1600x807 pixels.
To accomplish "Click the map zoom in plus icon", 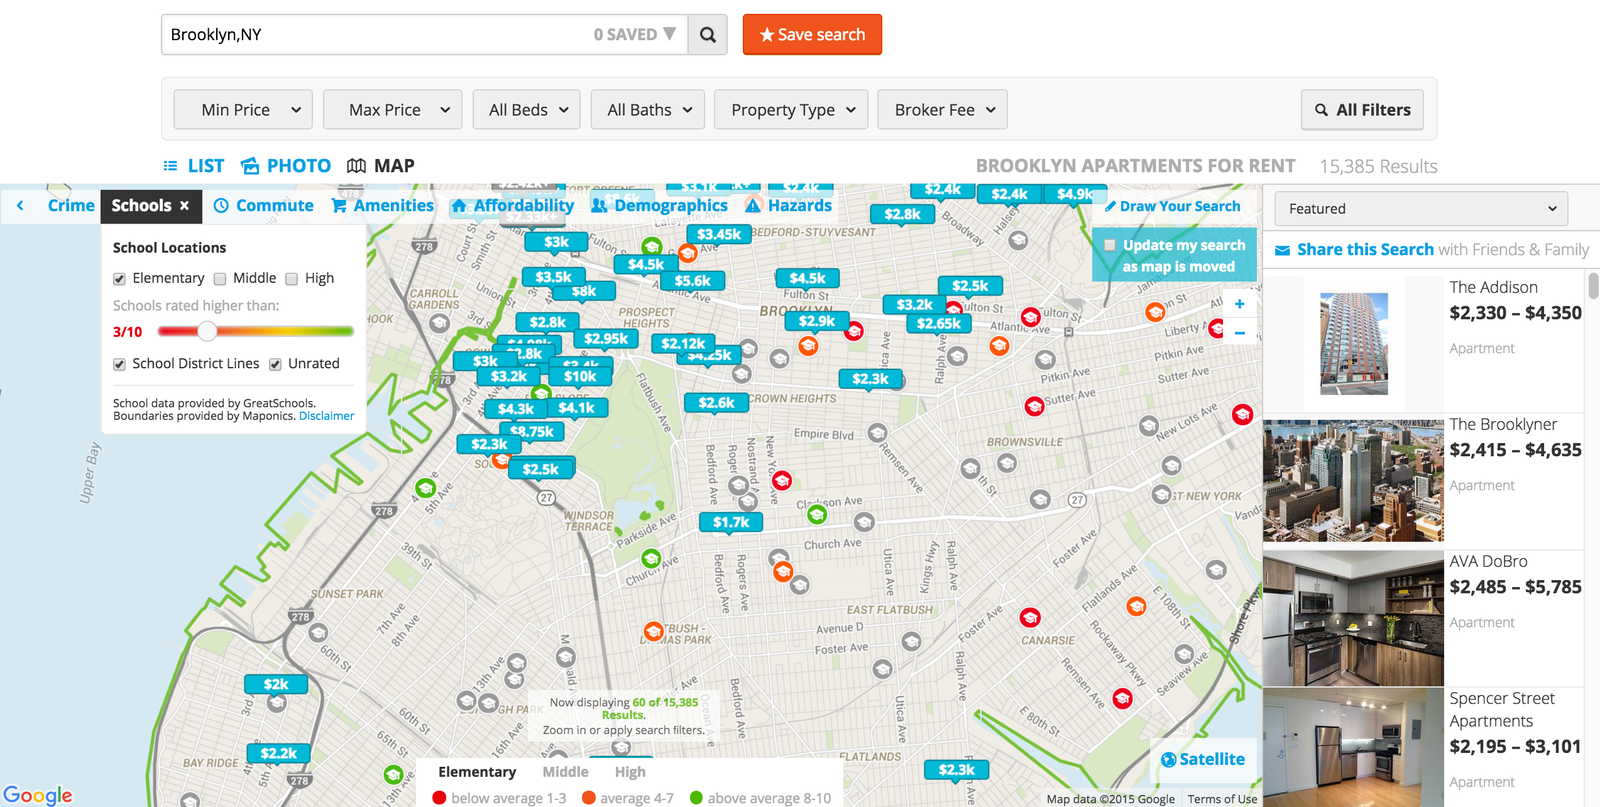I will (x=1239, y=304).
